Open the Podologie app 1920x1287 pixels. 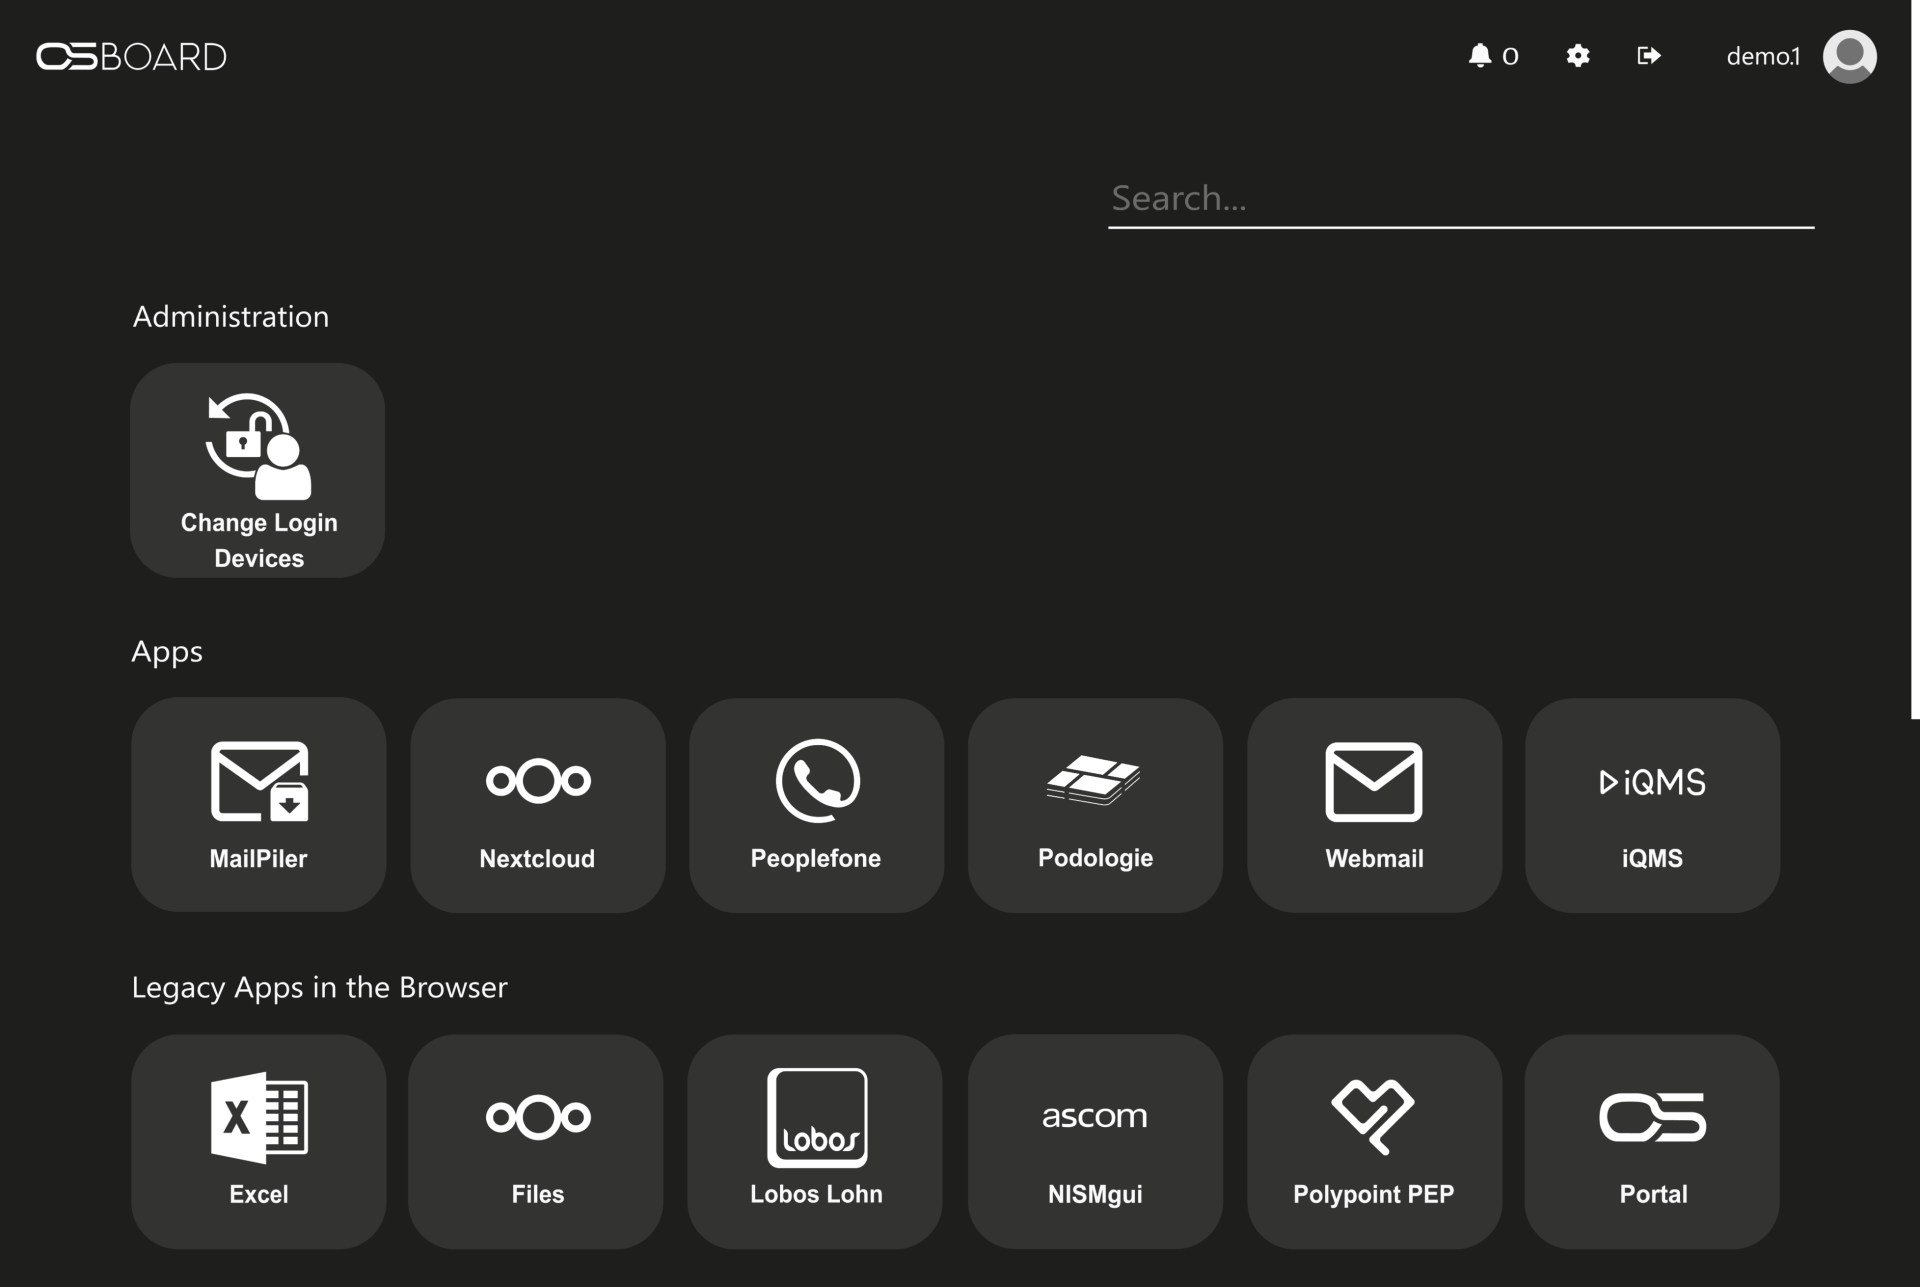(x=1095, y=805)
